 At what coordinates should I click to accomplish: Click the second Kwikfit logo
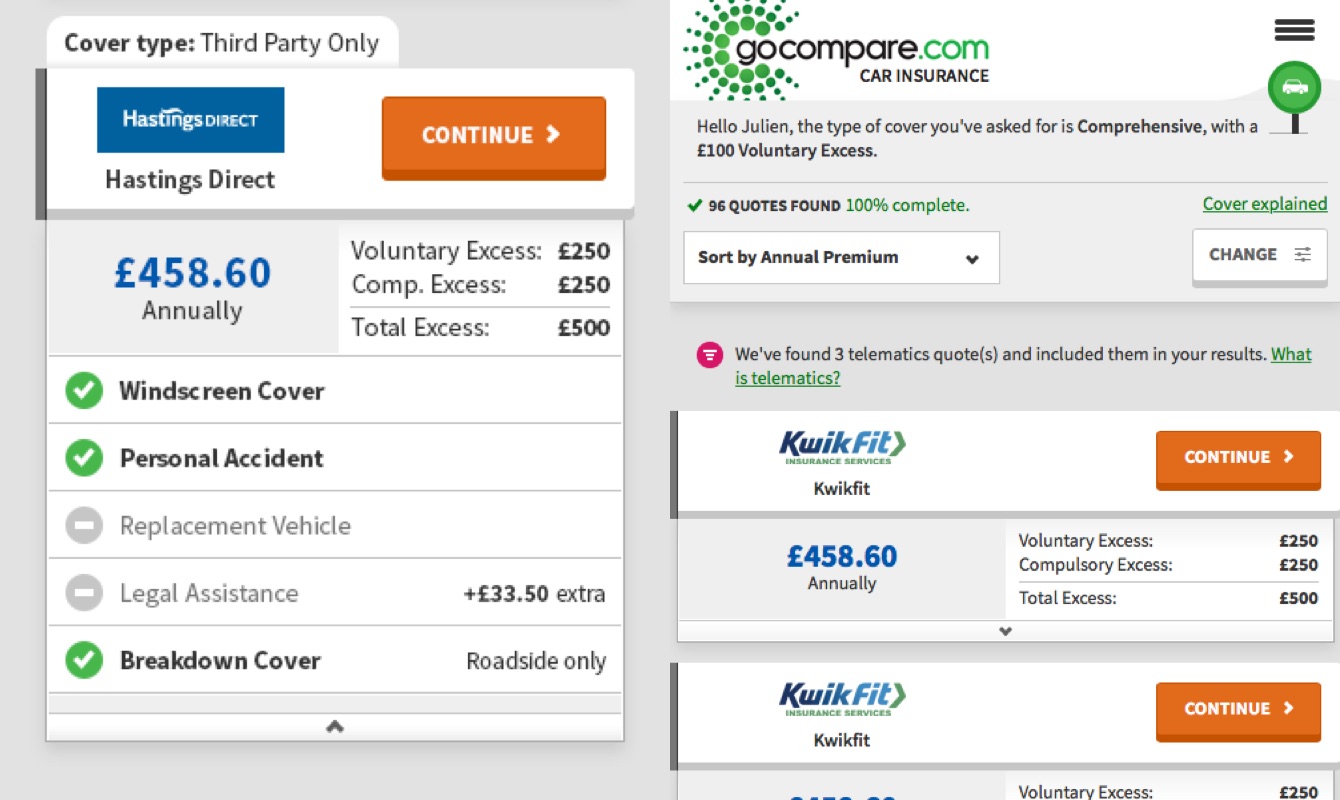(842, 698)
